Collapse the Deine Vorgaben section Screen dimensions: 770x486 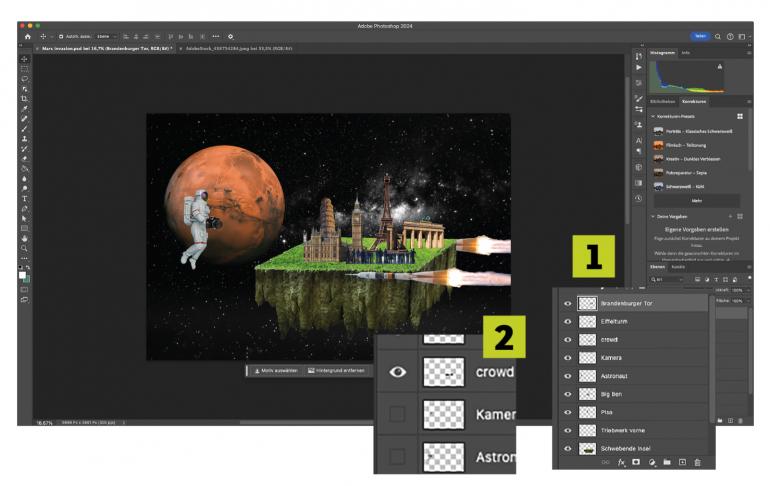coord(653,216)
